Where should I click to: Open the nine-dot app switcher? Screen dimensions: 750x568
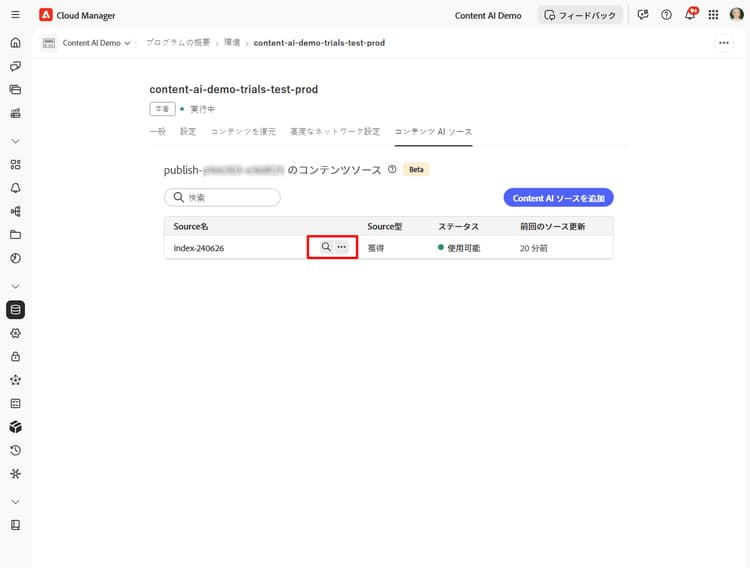[713, 15]
